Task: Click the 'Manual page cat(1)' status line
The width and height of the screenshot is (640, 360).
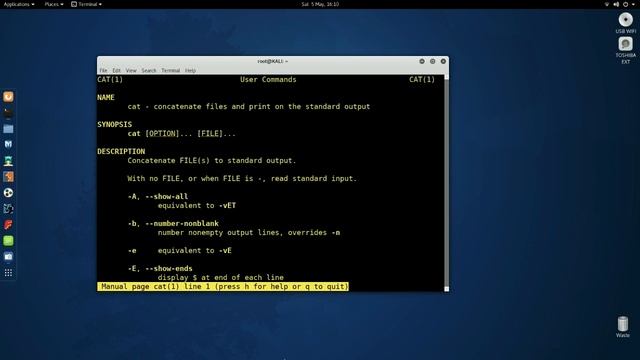Action: click(x=223, y=287)
